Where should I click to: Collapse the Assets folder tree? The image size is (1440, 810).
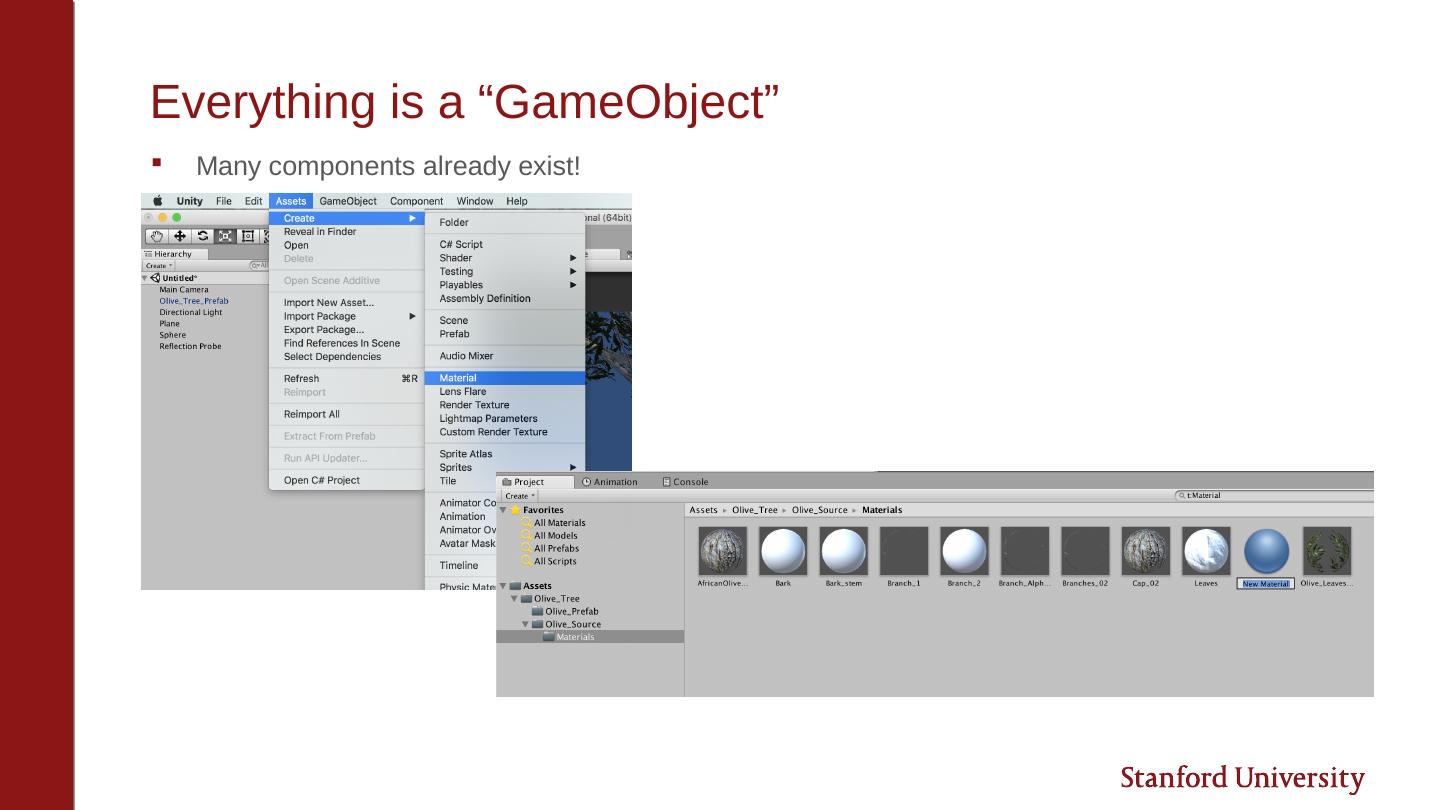pyautogui.click(x=503, y=586)
